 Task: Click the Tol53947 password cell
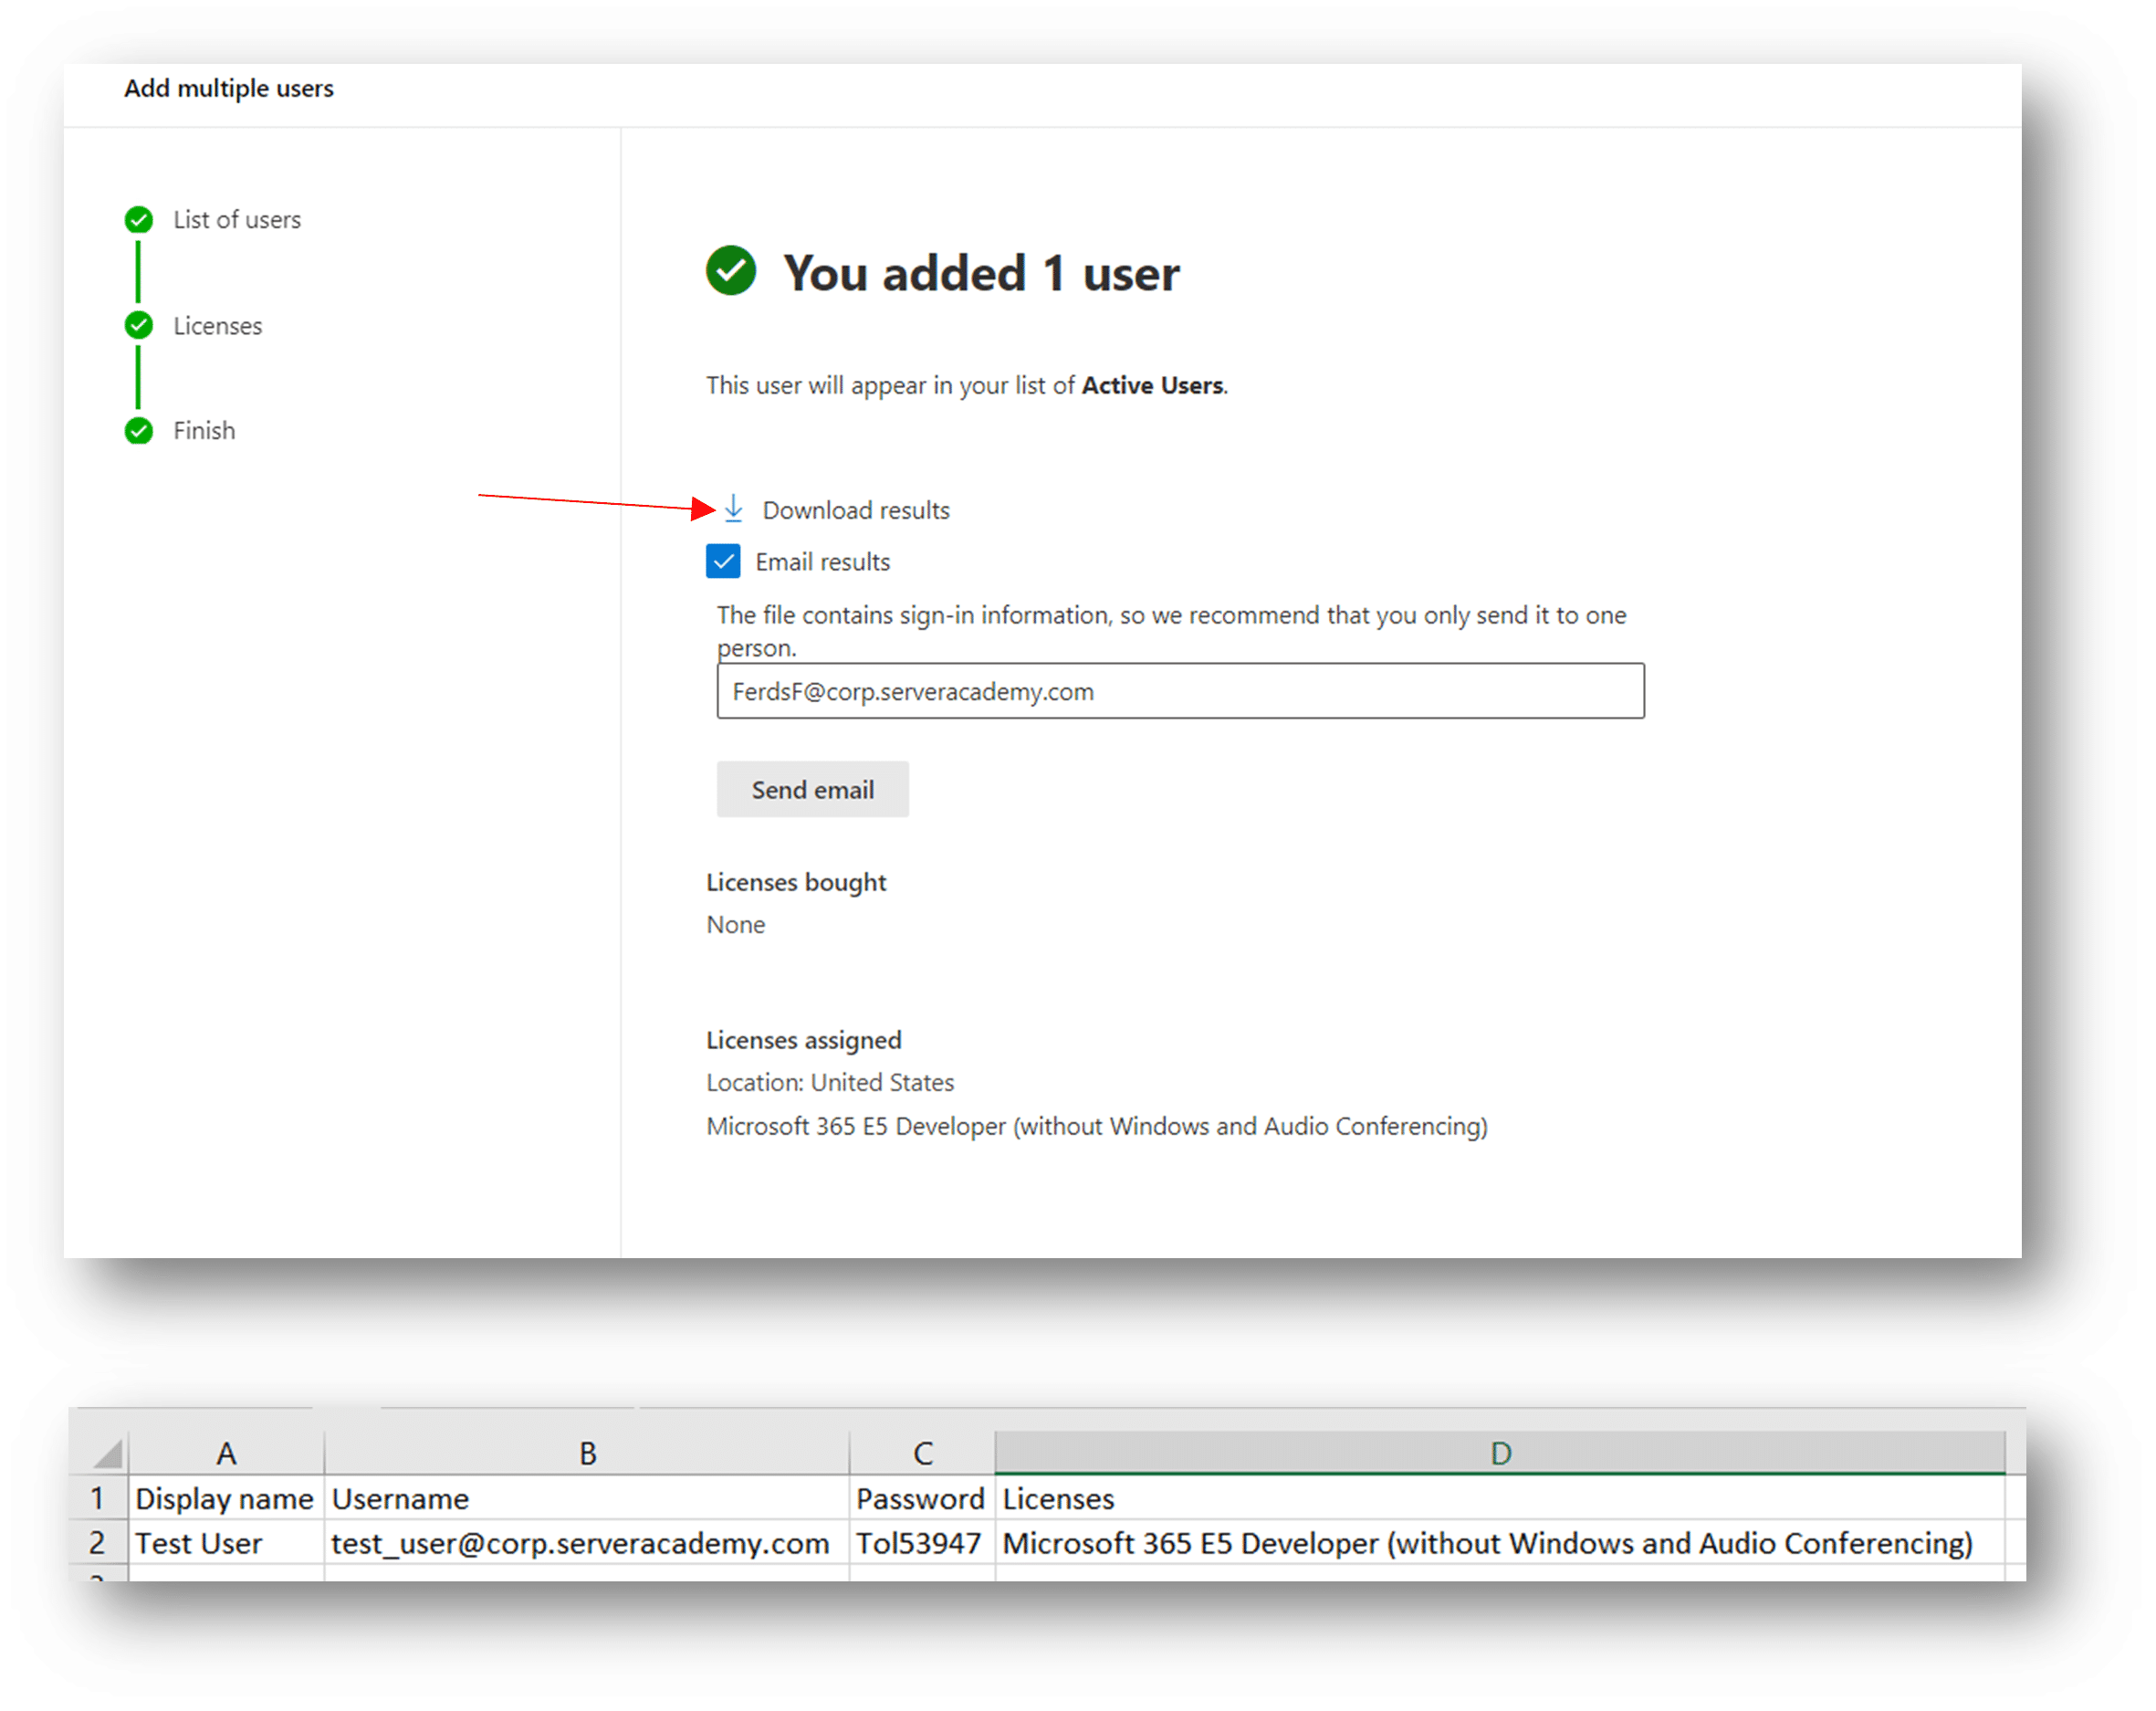pos(920,1543)
